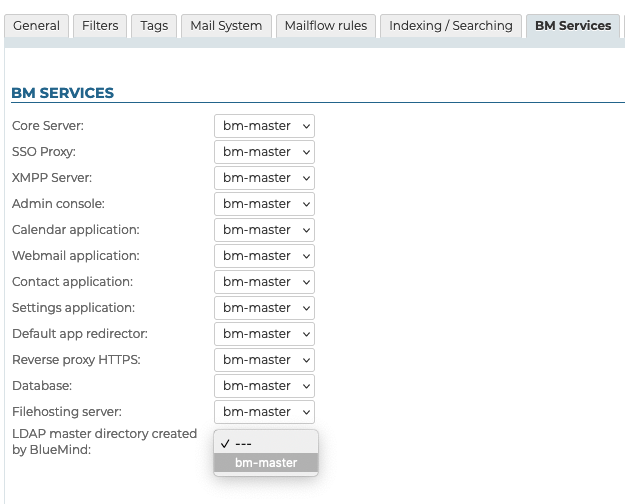Open the Webmail application dropdown

pyautogui.click(x=264, y=256)
